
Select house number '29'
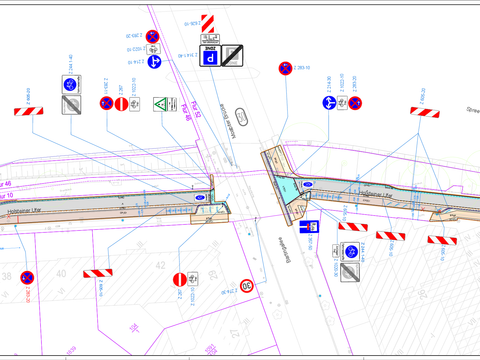(213, 274)
